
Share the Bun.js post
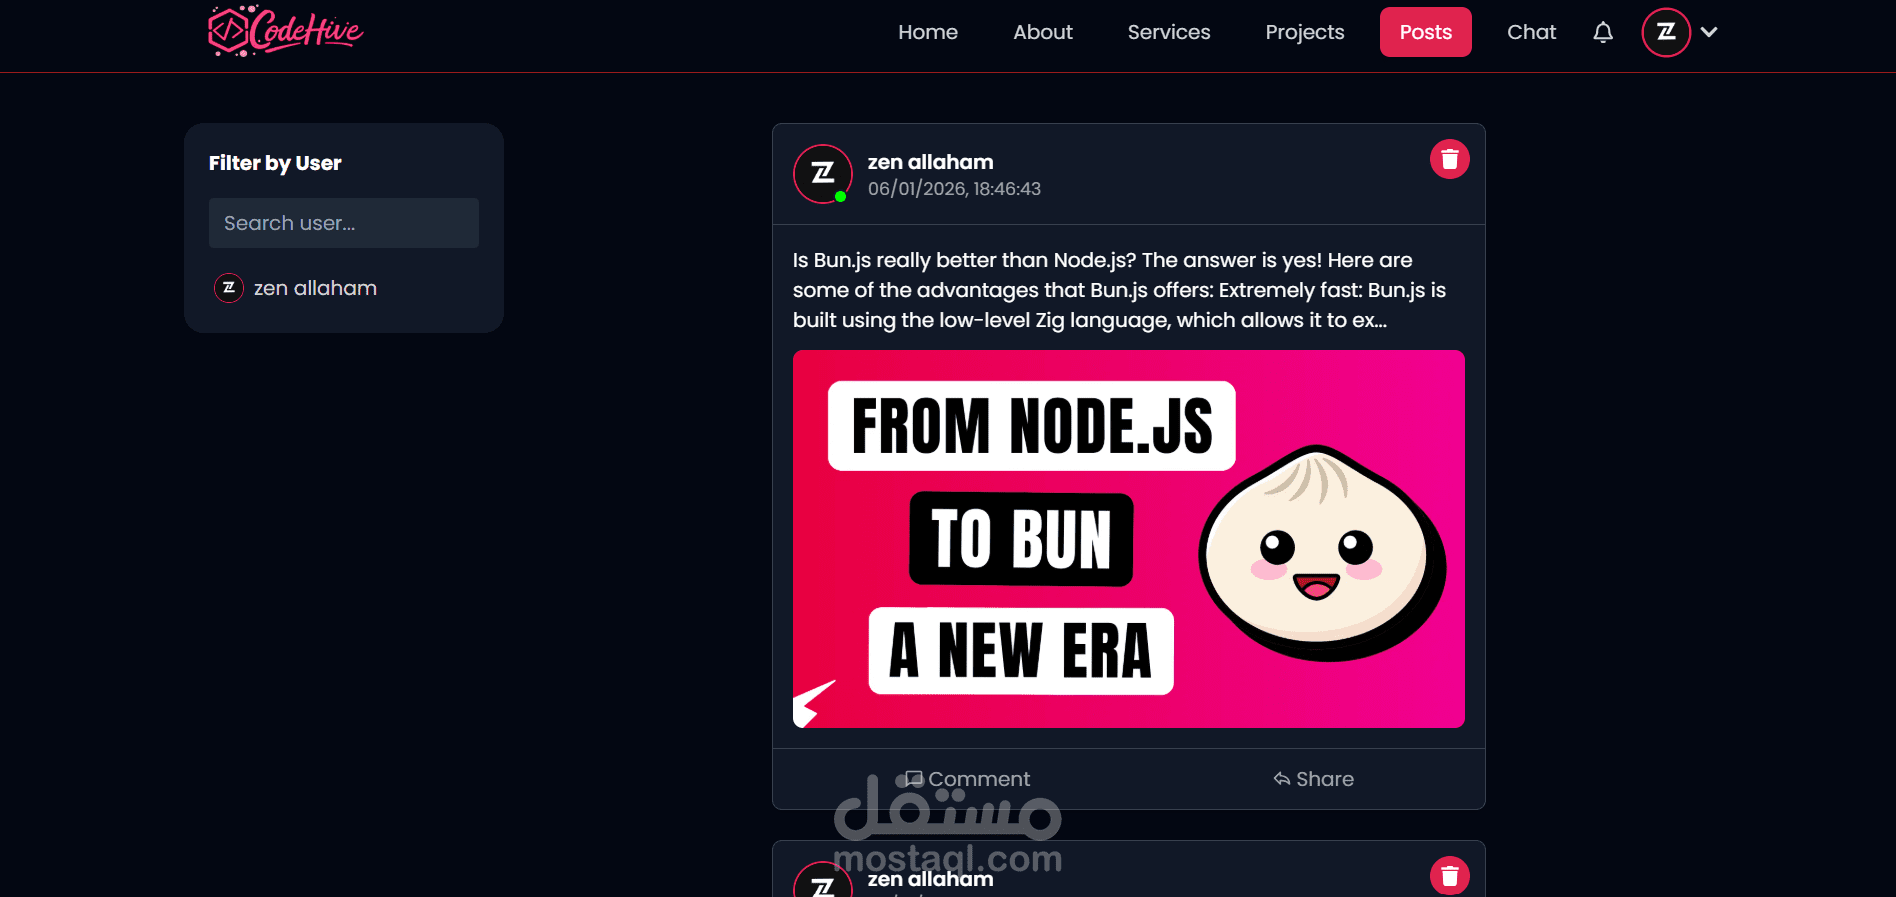point(1314,779)
